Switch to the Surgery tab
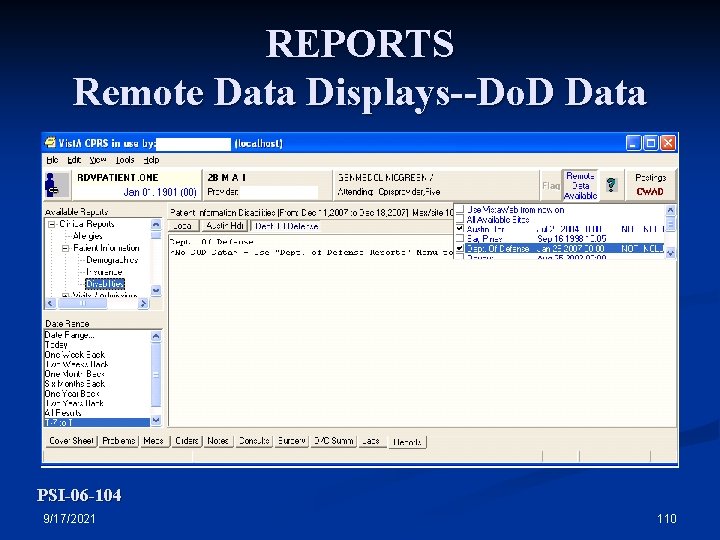The image size is (720, 540). (x=292, y=441)
